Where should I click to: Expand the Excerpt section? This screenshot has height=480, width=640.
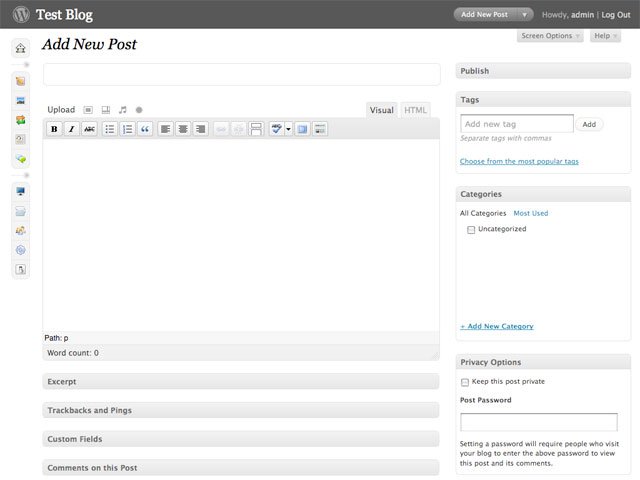[241, 381]
